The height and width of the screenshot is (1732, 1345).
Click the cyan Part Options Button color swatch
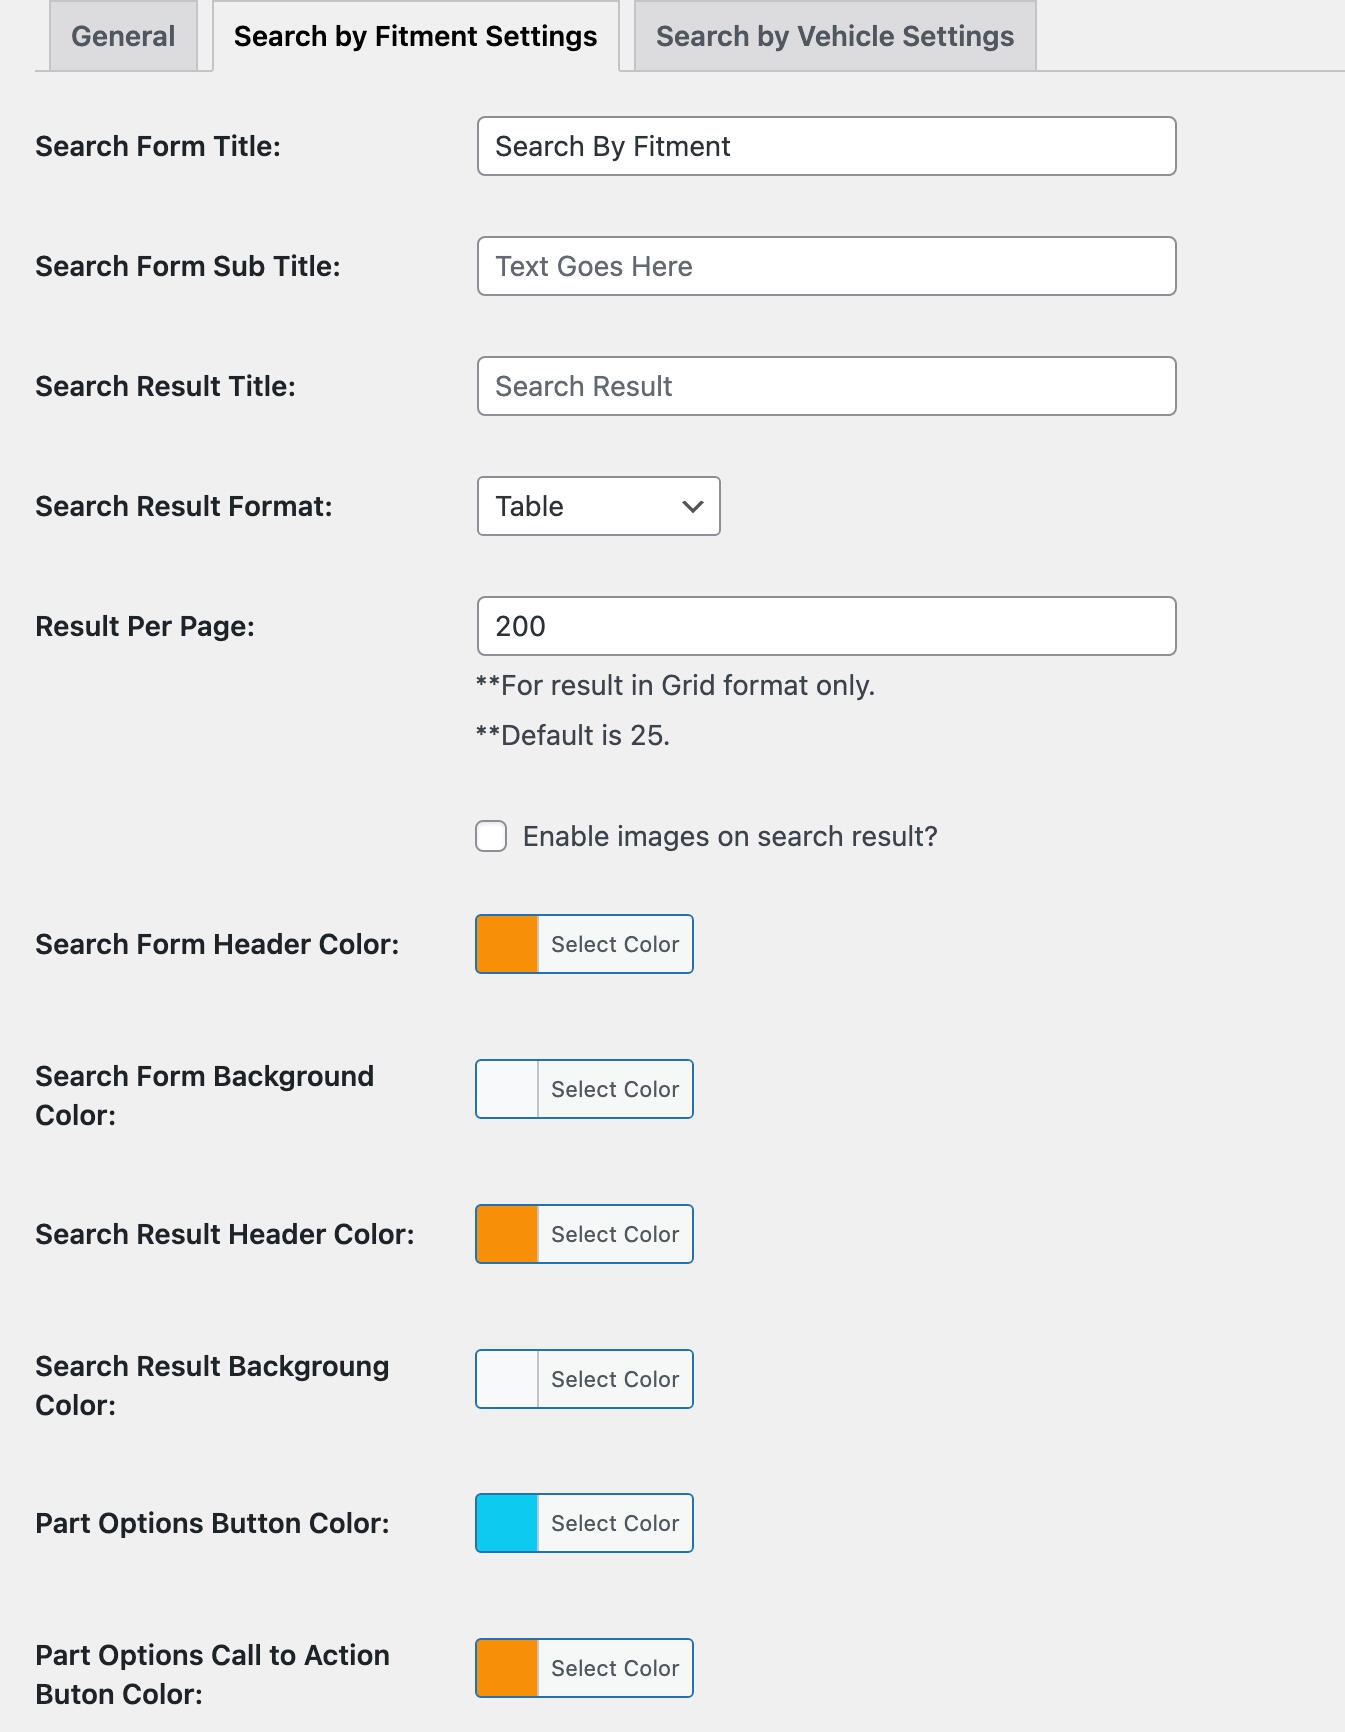point(507,1523)
